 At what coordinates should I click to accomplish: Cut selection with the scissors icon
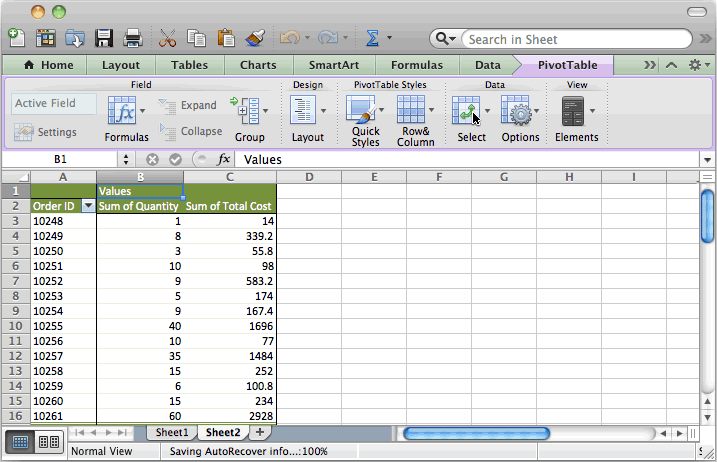[x=167, y=38]
